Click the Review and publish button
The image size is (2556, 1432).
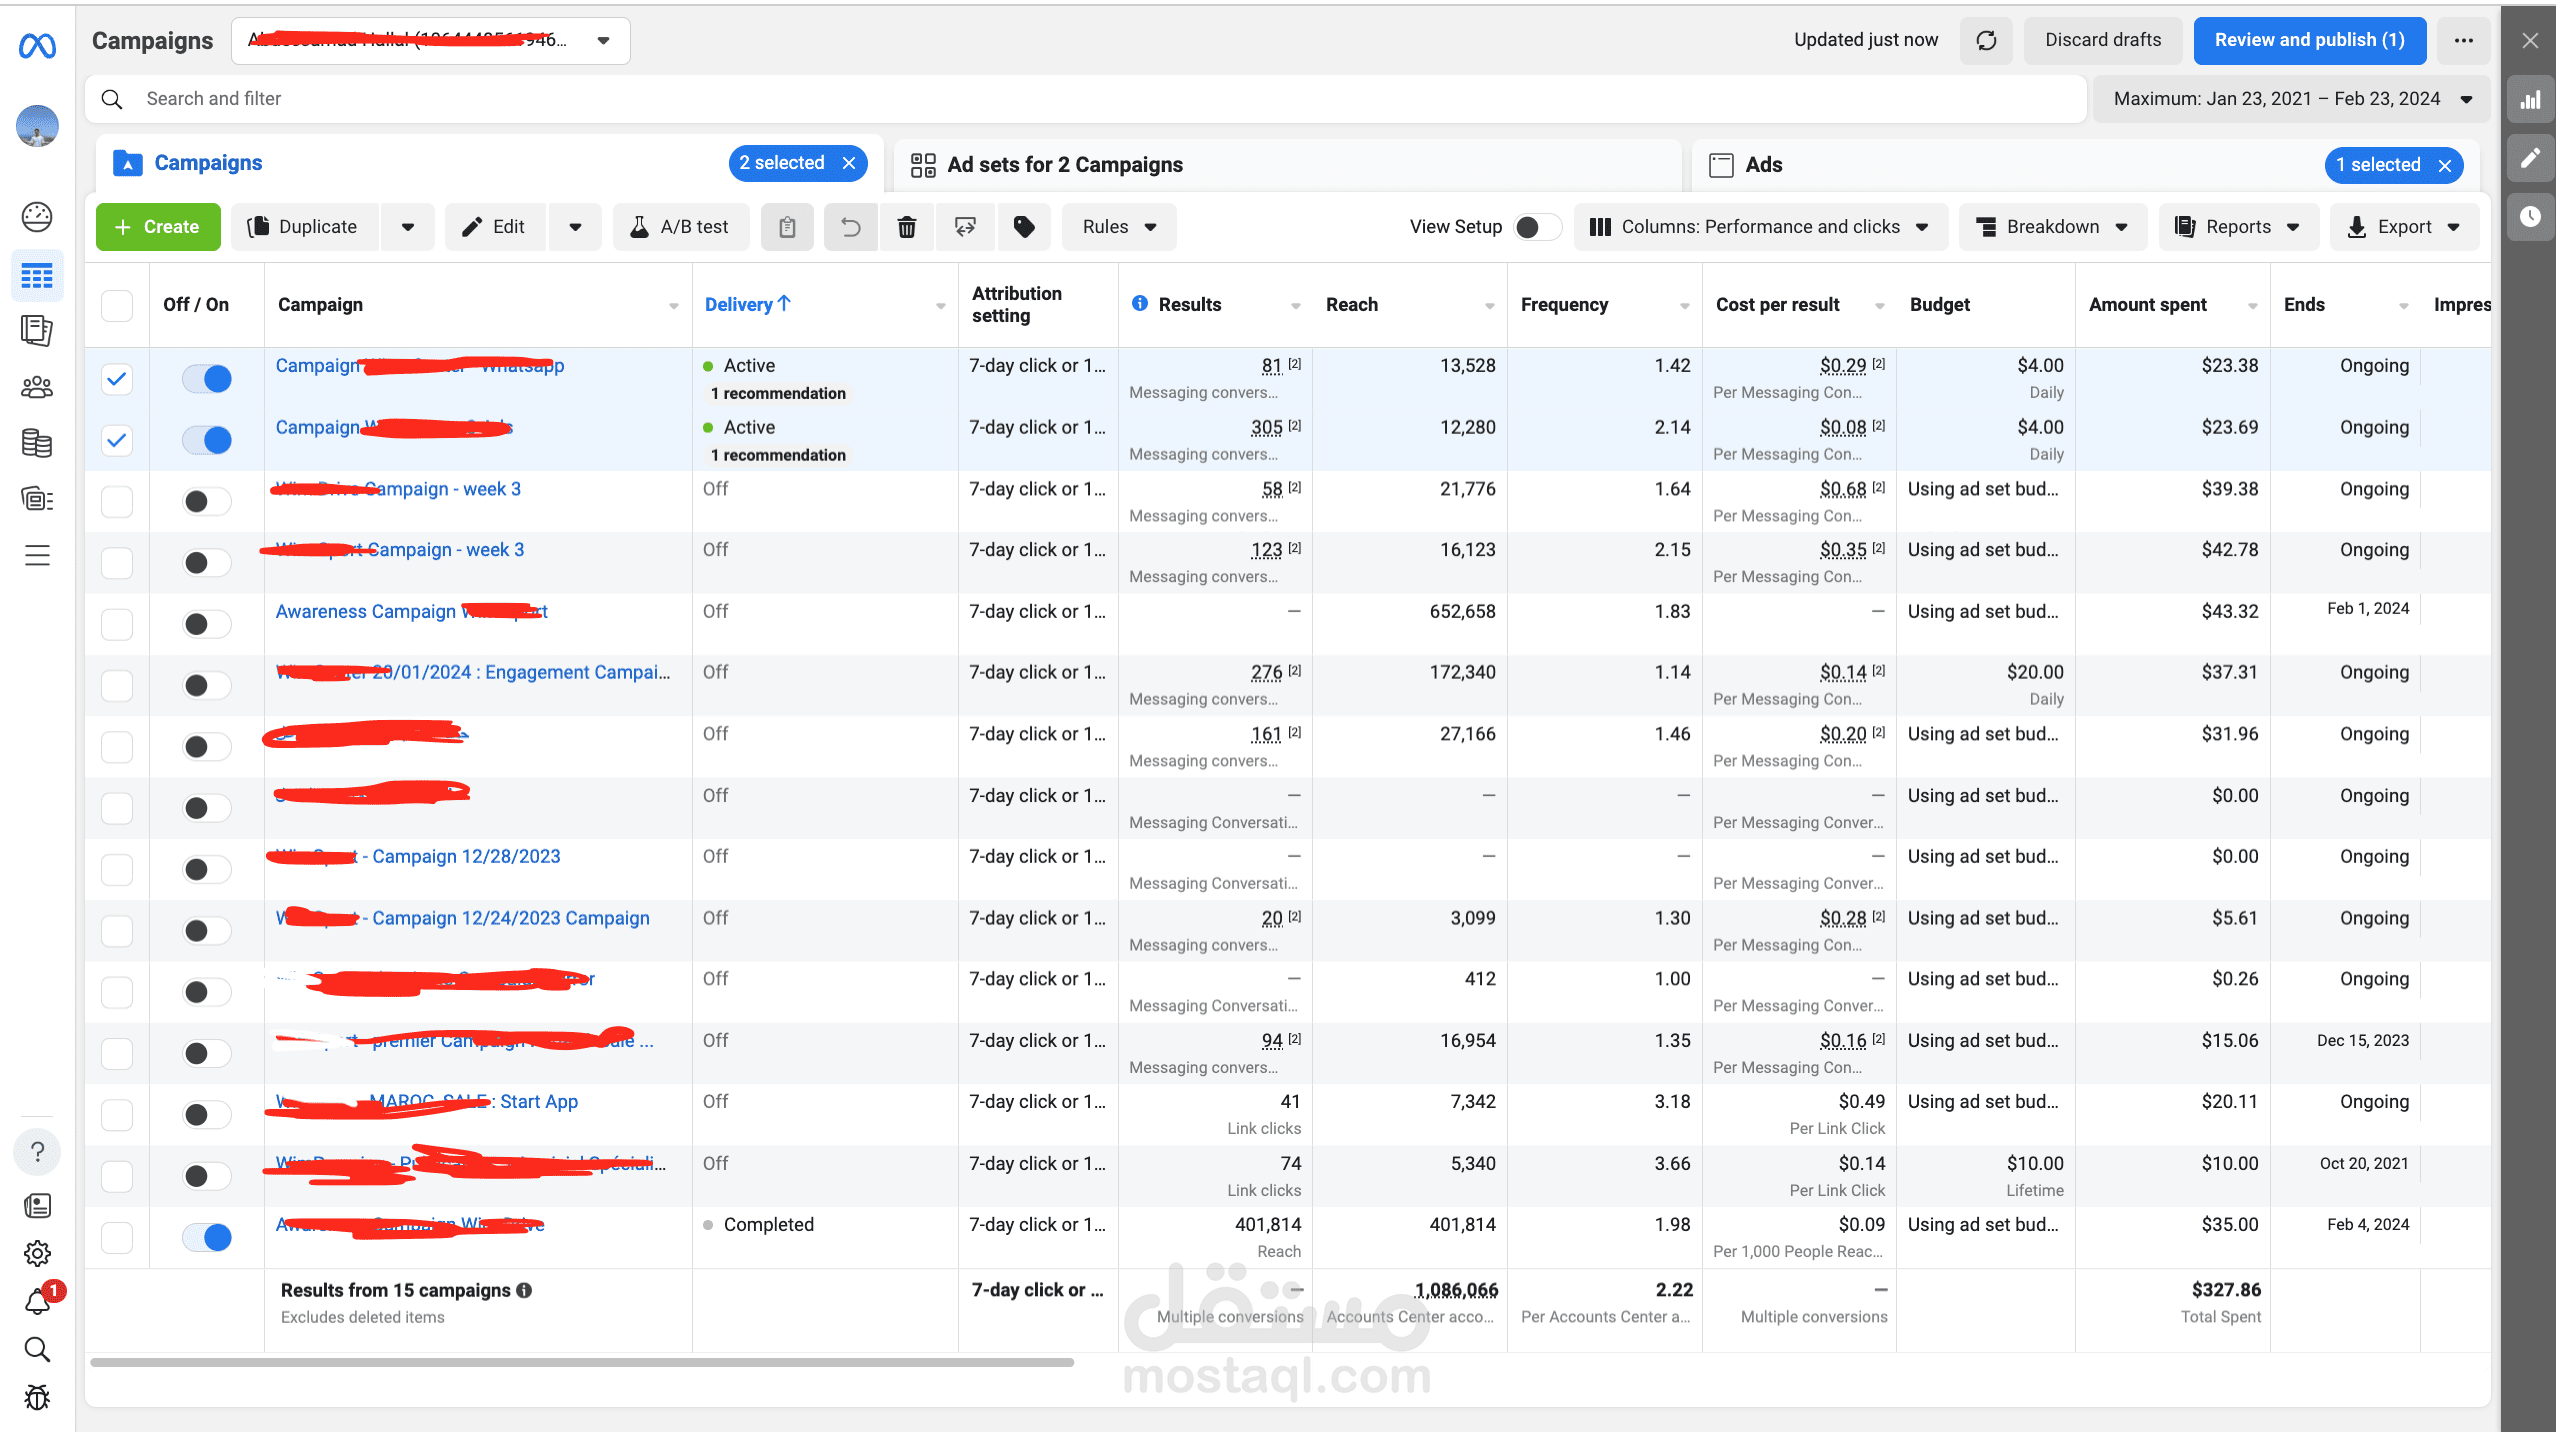click(2309, 40)
